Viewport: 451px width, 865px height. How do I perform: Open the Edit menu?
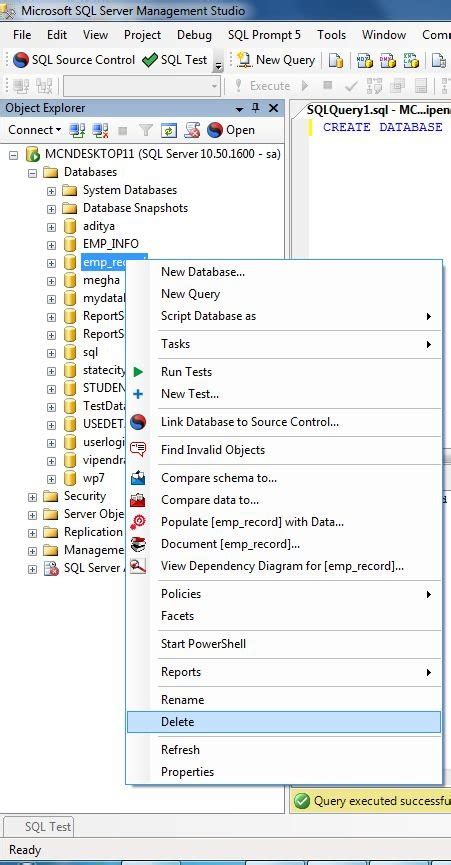(x=57, y=35)
